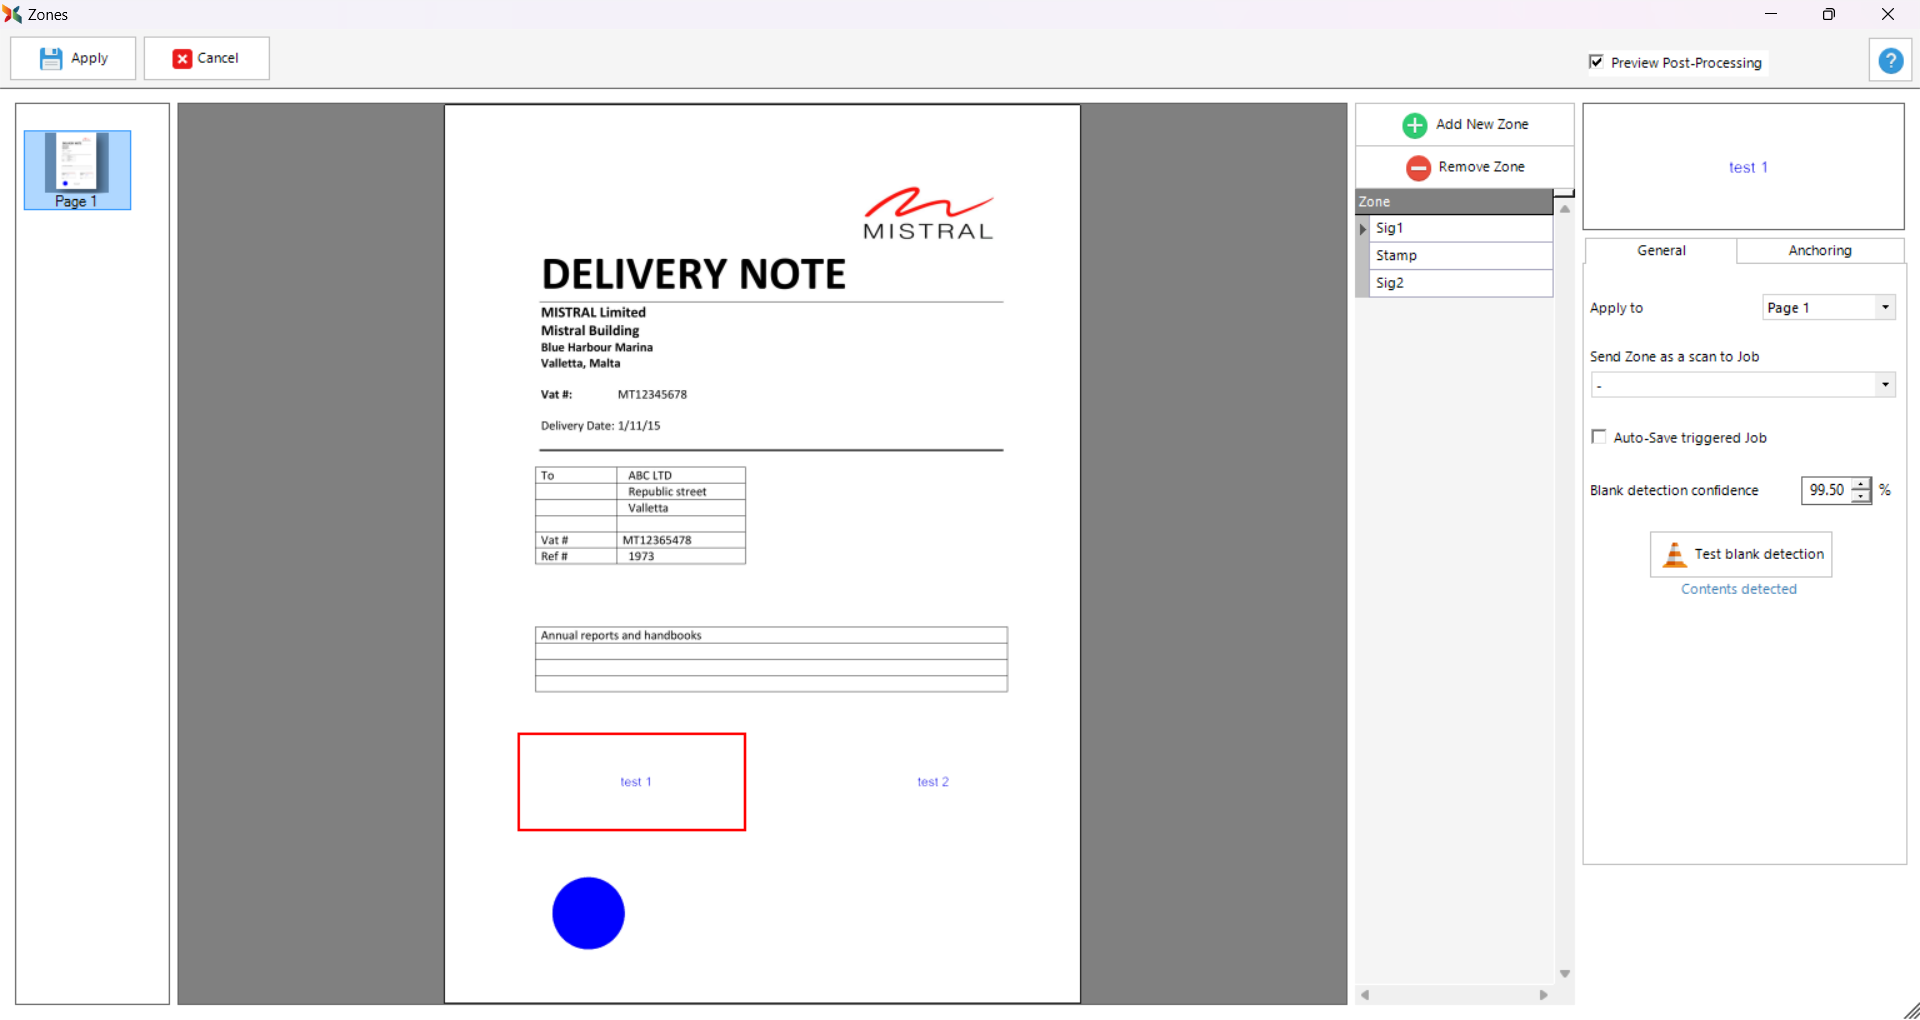Switch to the Anchoring tab
The image size is (1920, 1020).
(1819, 251)
